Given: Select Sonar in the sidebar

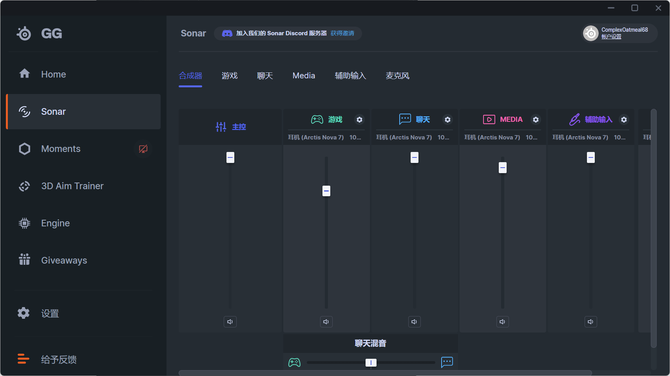Looking at the screenshot, I should tap(84, 112).
